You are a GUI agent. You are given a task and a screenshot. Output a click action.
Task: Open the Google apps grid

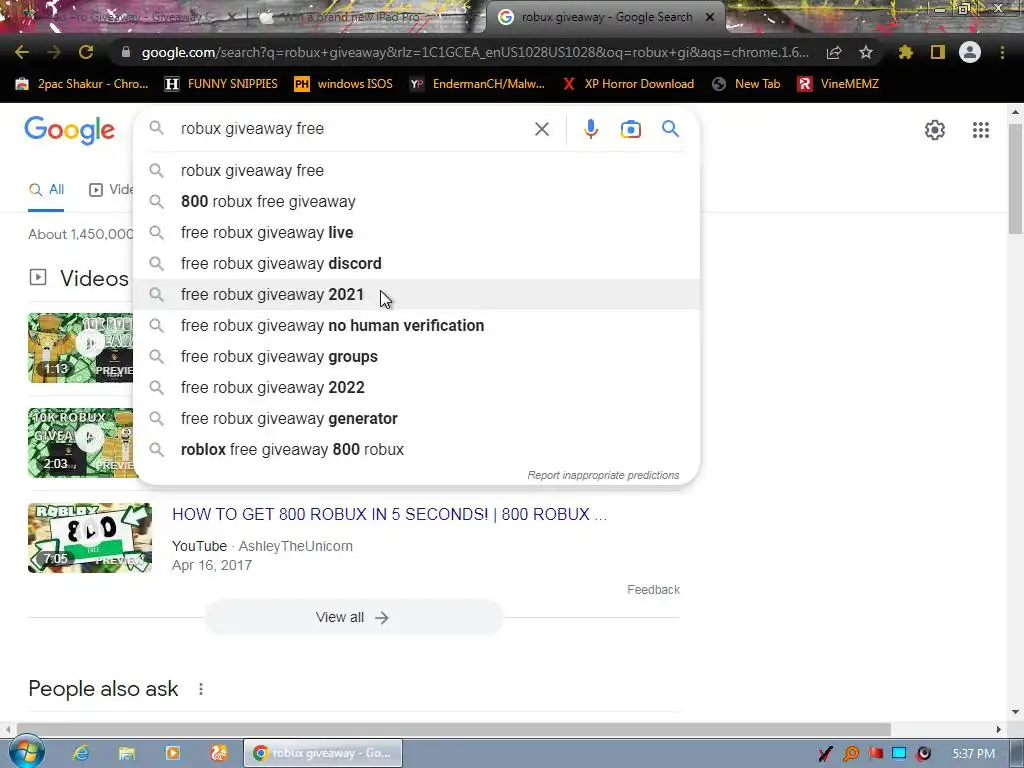pyautogui.click(x=981, y=130)
